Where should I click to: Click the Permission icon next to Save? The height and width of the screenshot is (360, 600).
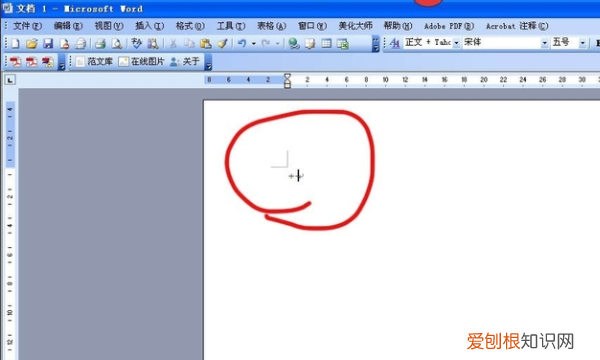pos(64,44)
